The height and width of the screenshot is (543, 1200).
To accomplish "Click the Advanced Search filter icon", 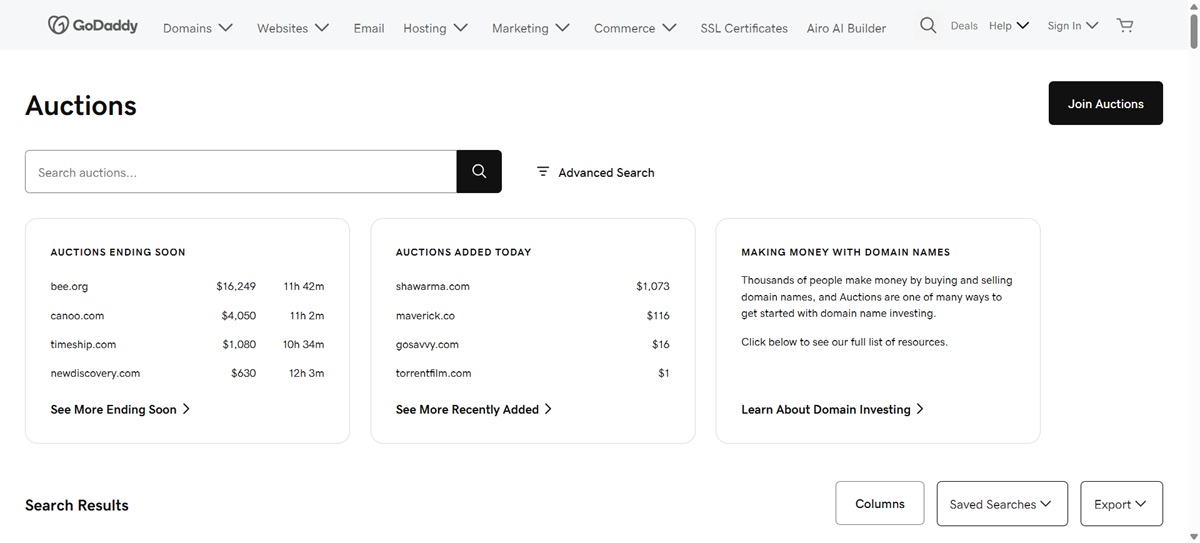I will (543, 172).
